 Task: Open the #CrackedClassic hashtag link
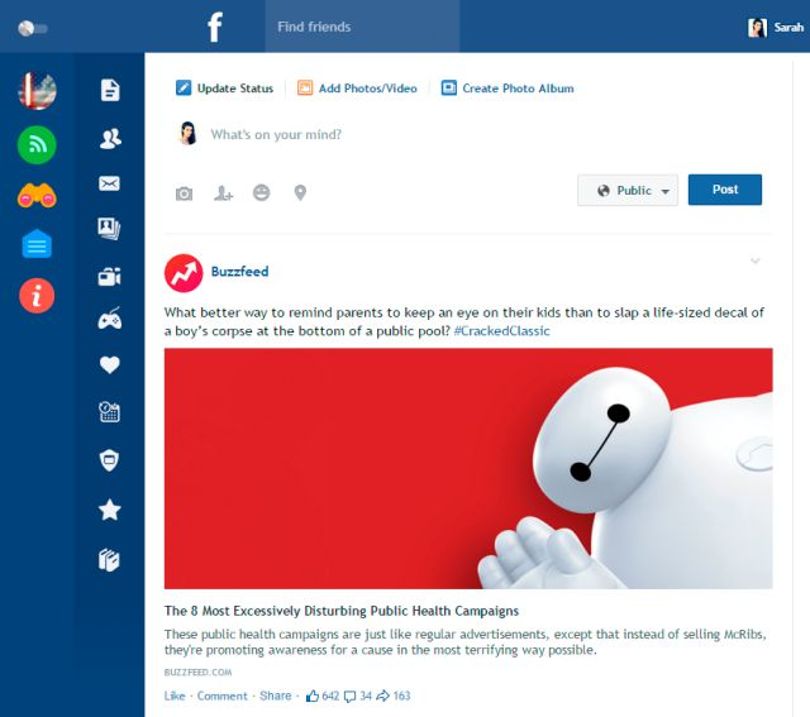coord(502,331)
